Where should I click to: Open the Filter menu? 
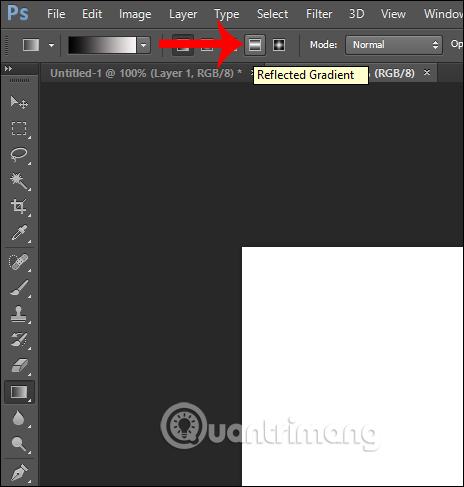pos(319,14)
